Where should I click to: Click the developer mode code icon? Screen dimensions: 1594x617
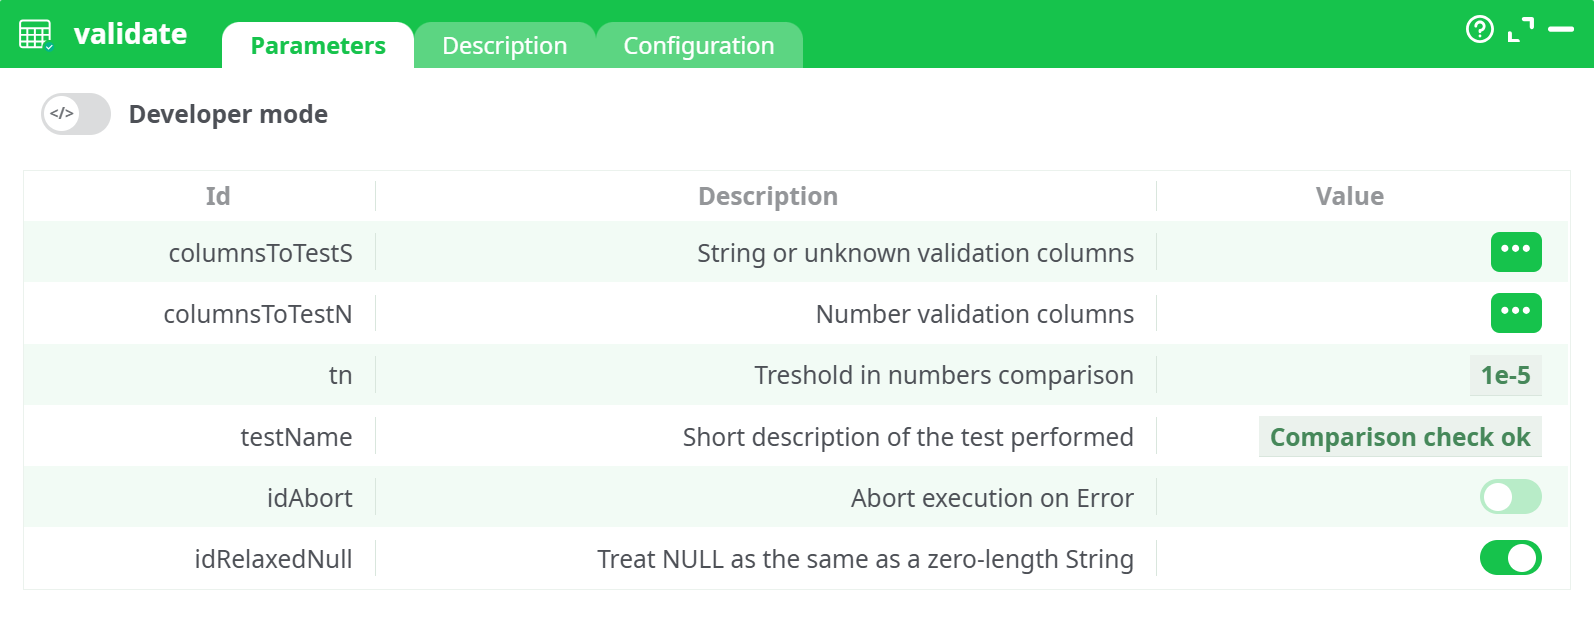click(62, 113)
